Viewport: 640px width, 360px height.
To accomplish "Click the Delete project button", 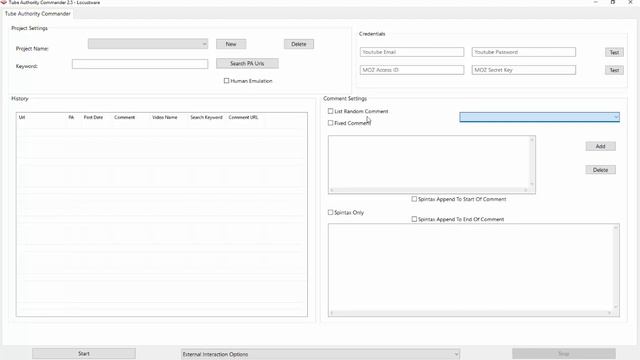I will [299, 44].
